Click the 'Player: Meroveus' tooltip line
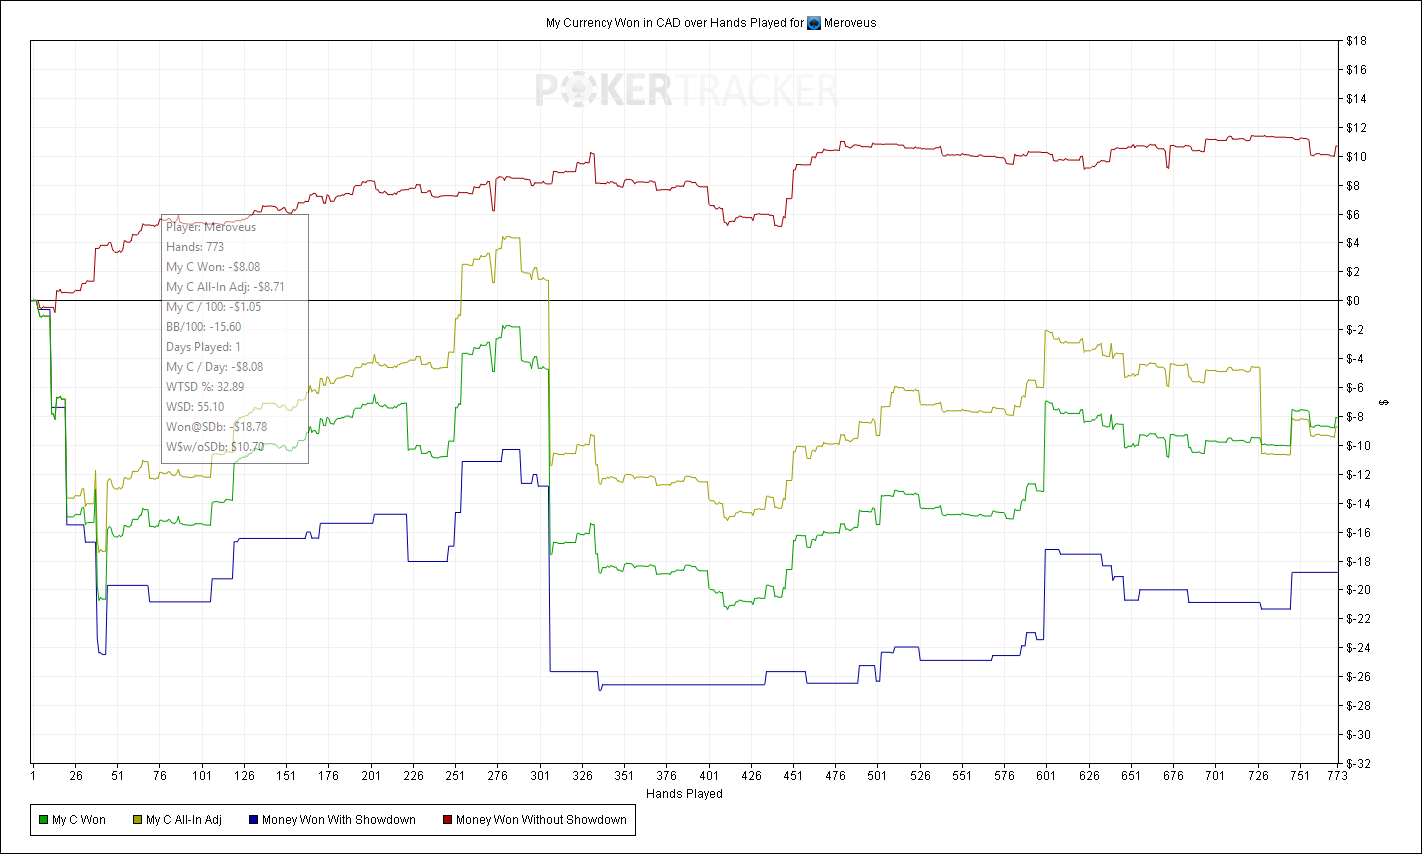The height and width of the screenshot is (854, 1422). 211,227
